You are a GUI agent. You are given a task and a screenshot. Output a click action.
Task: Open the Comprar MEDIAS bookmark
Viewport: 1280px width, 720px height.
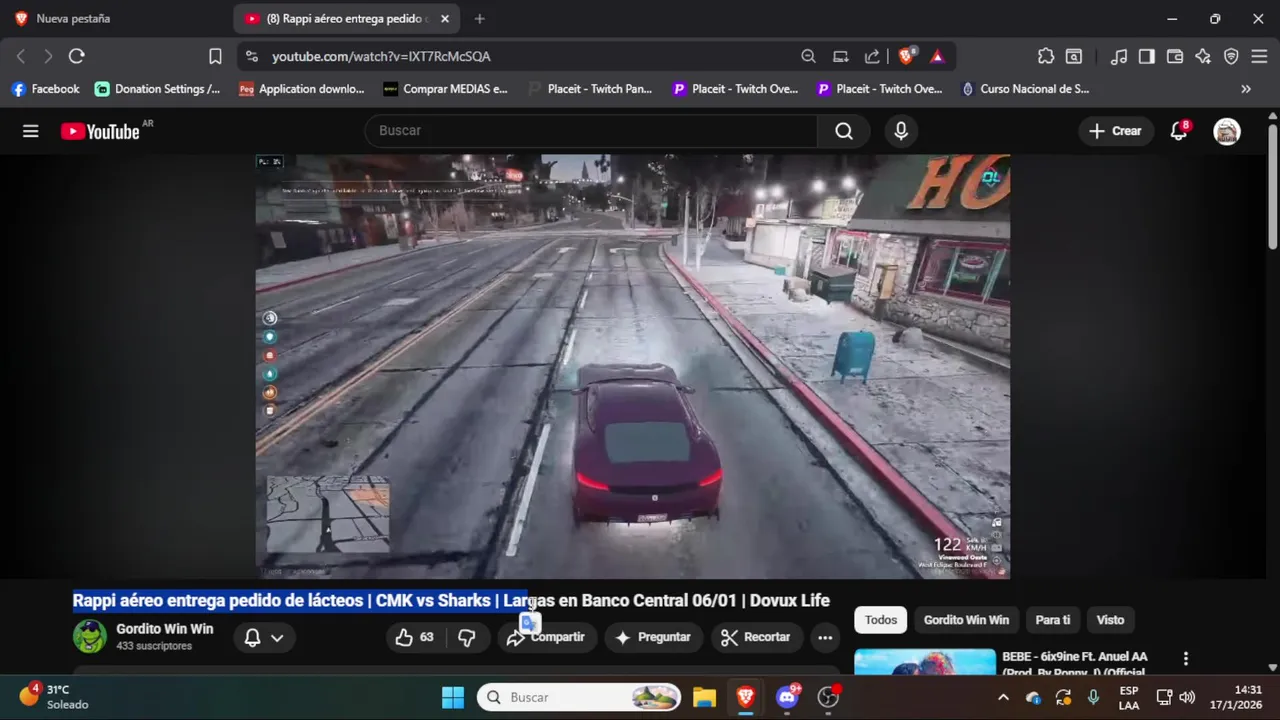coord(446,89)
